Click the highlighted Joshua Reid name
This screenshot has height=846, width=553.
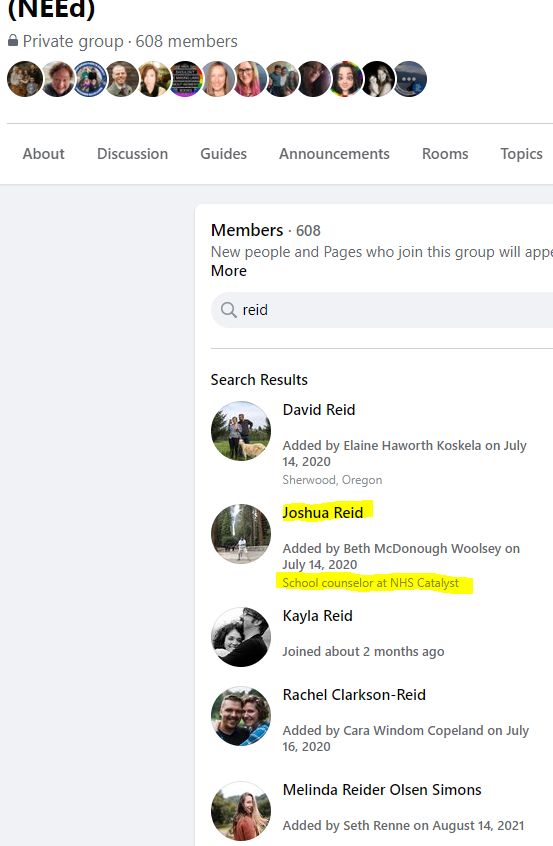point(323,513)
